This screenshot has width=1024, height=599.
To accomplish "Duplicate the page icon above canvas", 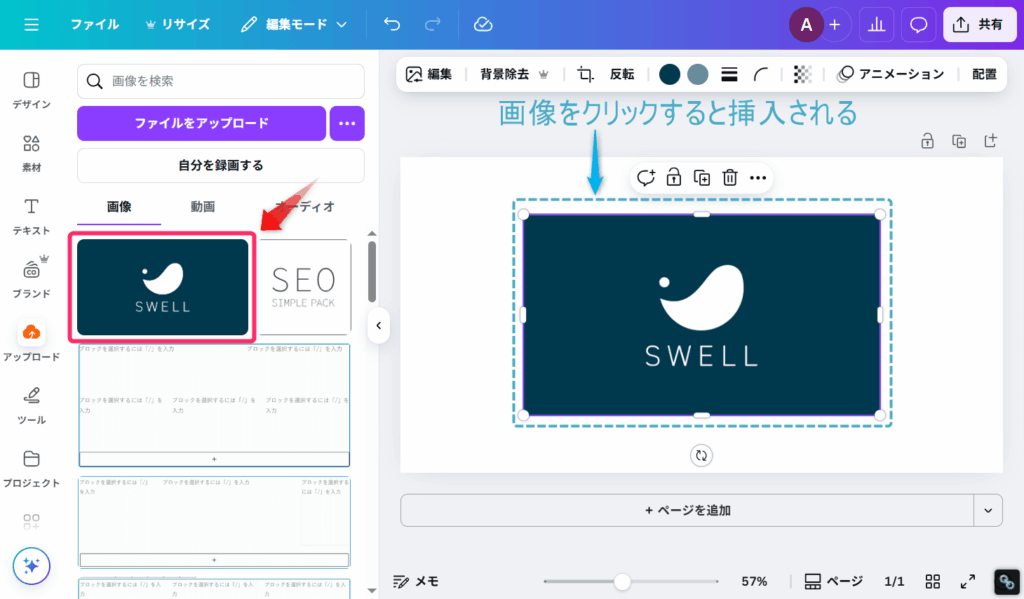I will point(959,141).
